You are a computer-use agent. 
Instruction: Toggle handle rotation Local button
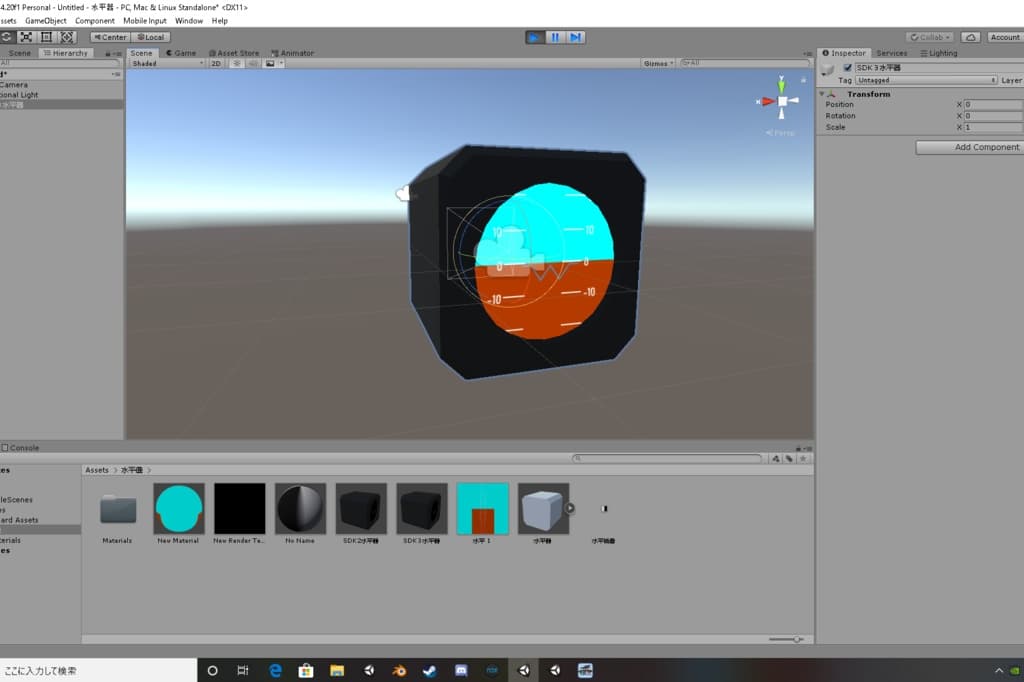(x=151, y=37)
